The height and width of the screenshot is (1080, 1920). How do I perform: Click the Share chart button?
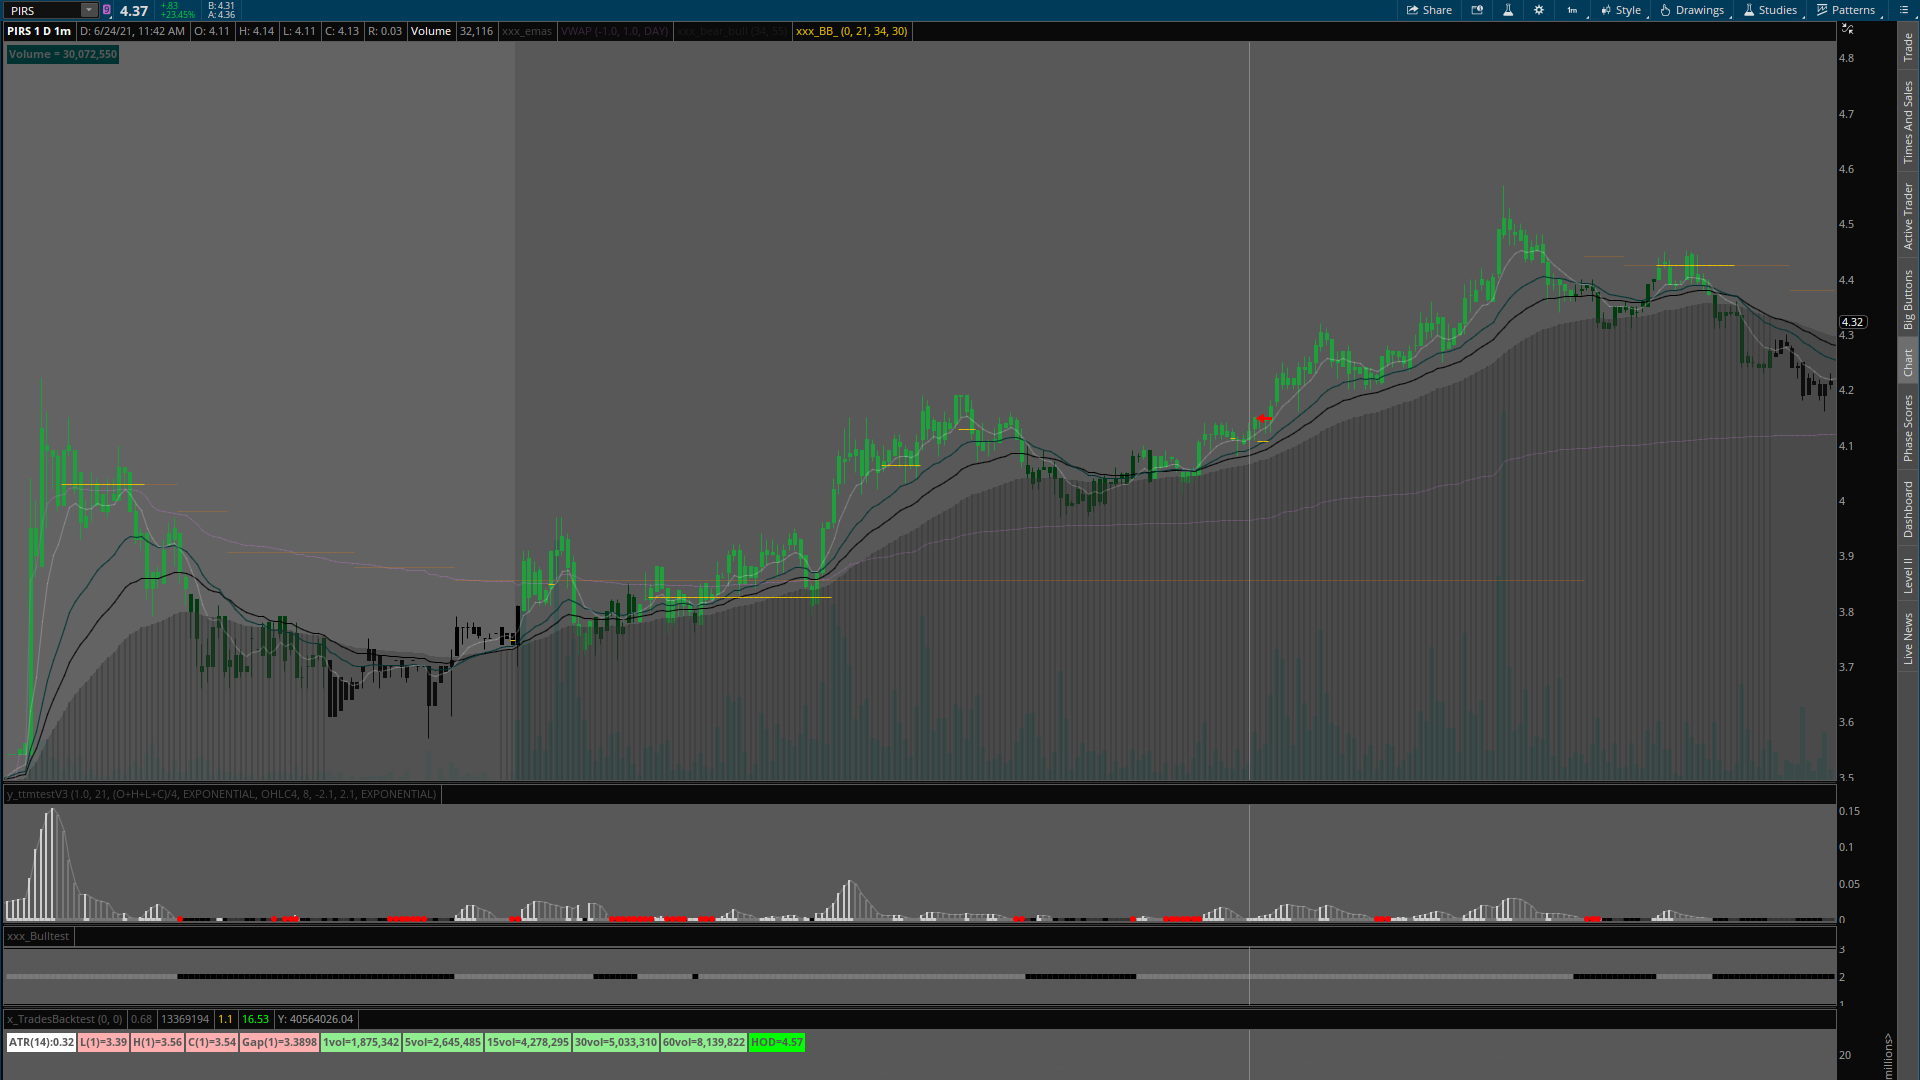1429,10
